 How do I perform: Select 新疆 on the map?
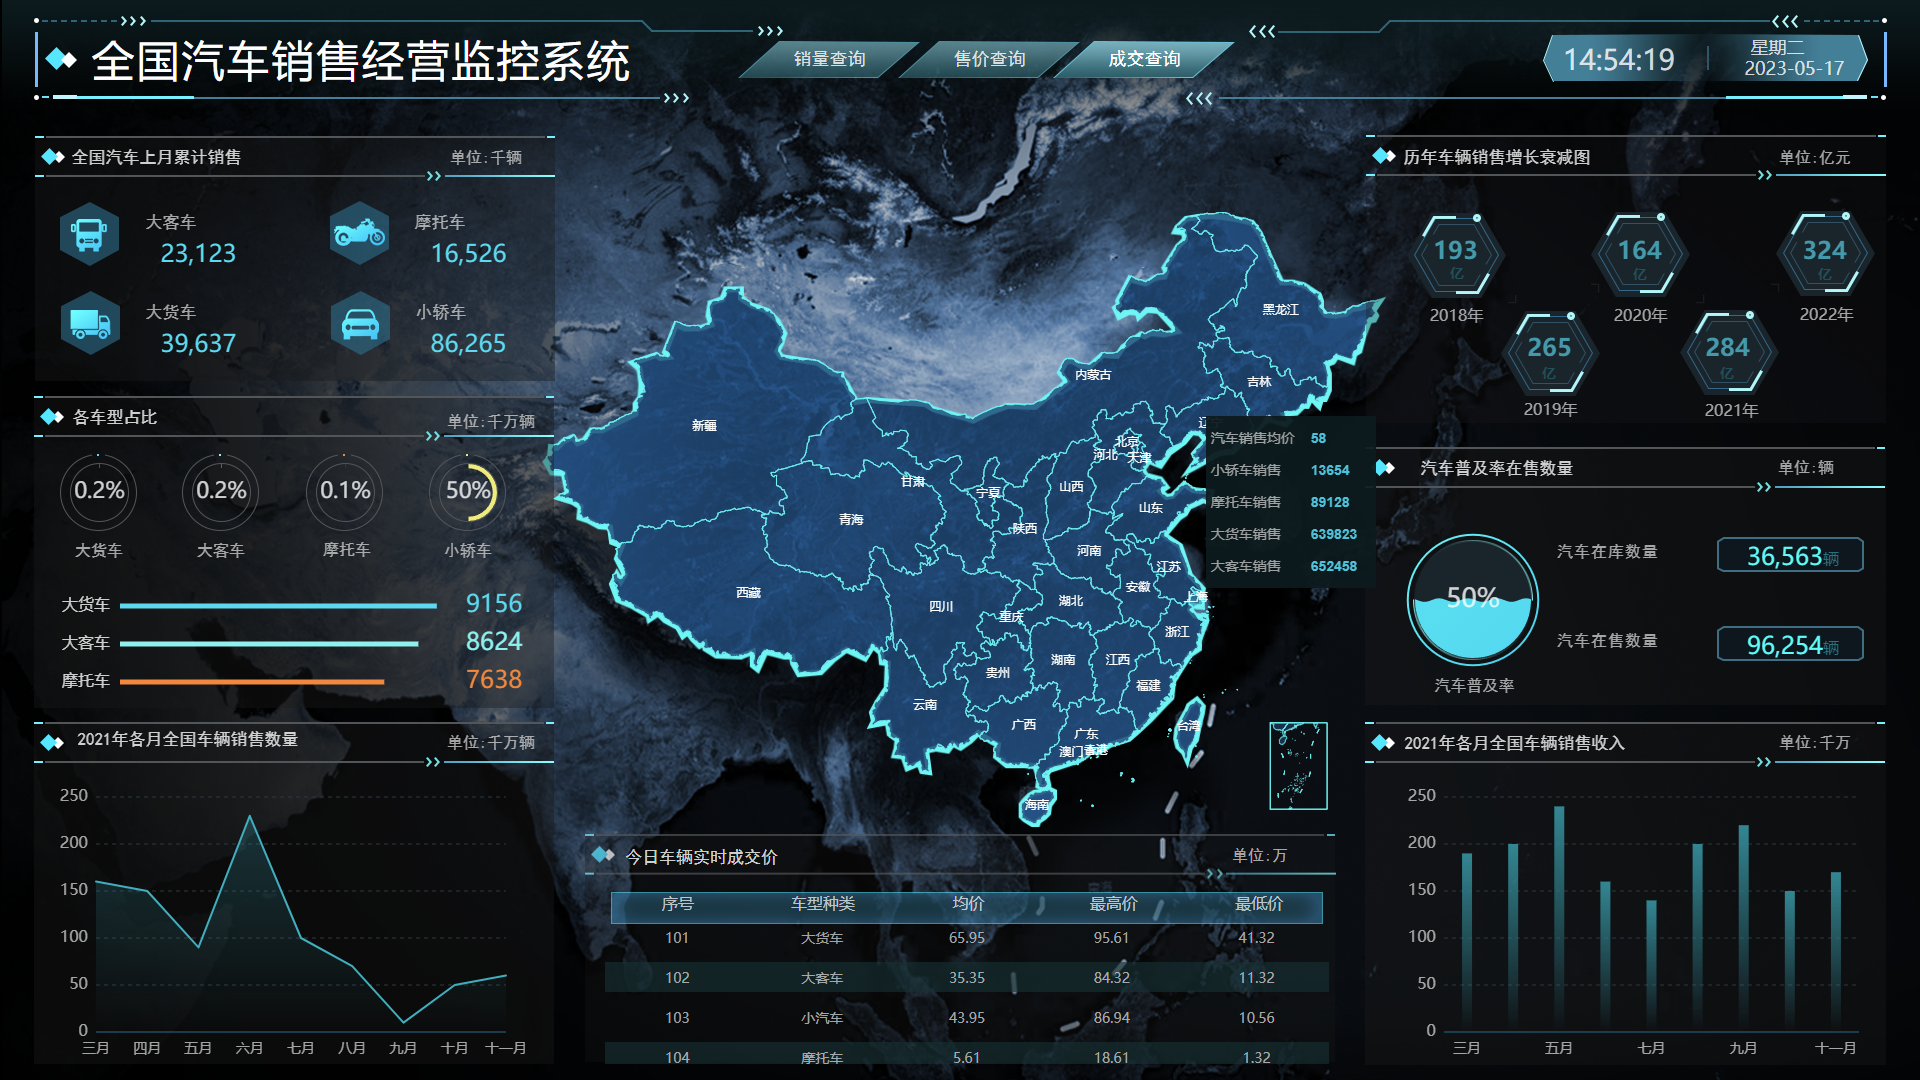704,426
